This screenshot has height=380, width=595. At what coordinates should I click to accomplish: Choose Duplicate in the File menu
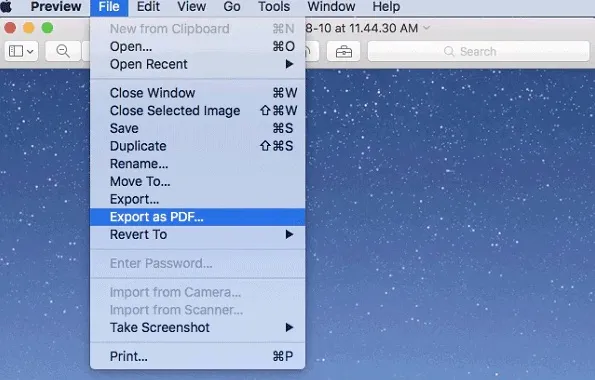tap(197, 146)
